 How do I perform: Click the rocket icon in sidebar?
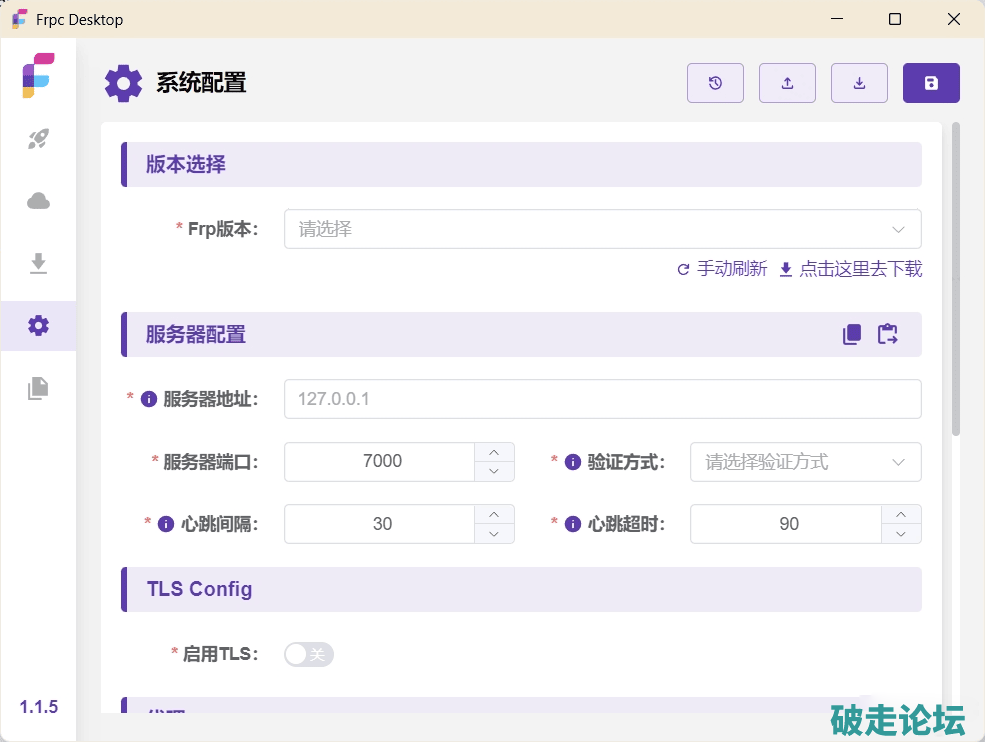click(38, 139)
